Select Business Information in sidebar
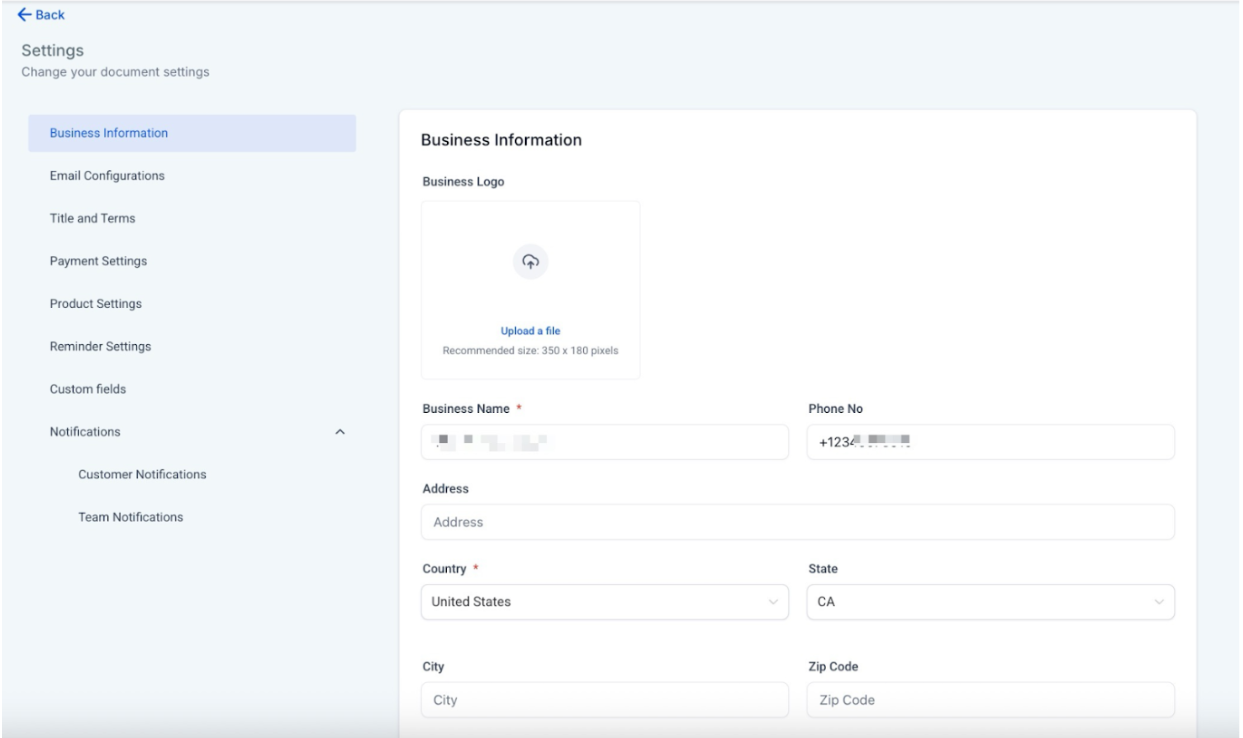Viewport: 1243px width, 738px height. (109, 133)
